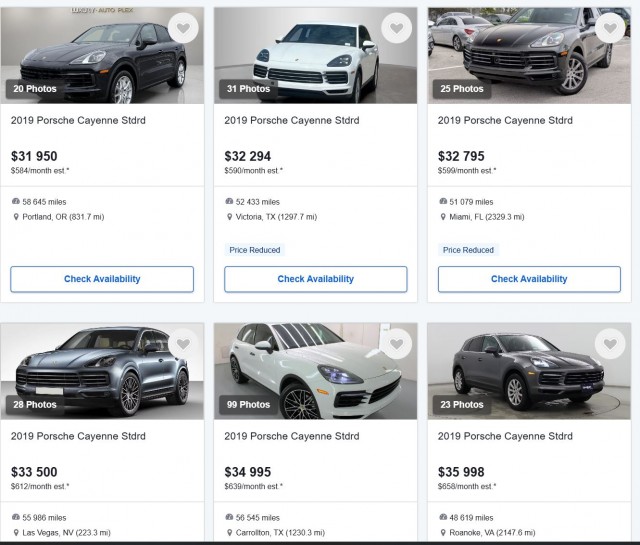Check Availability for the $32 294 Cayenne

(x=316, y=279)
